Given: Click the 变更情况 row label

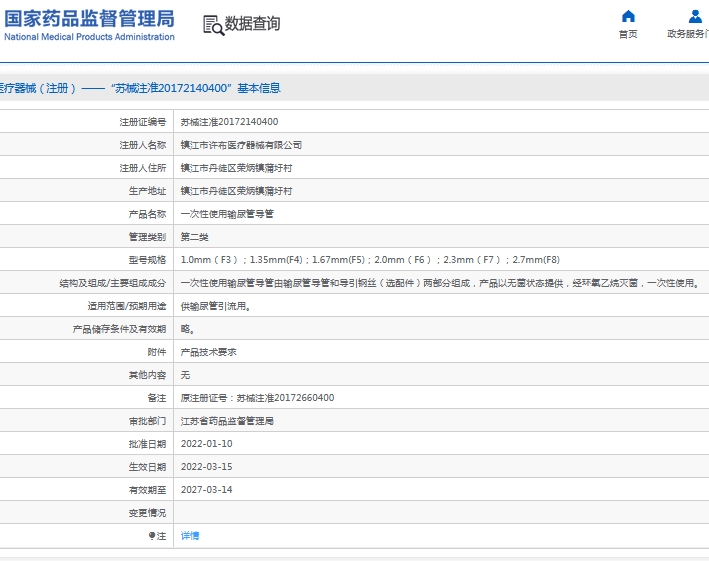Looking at the screenshot, I should (x=147, y=513).
